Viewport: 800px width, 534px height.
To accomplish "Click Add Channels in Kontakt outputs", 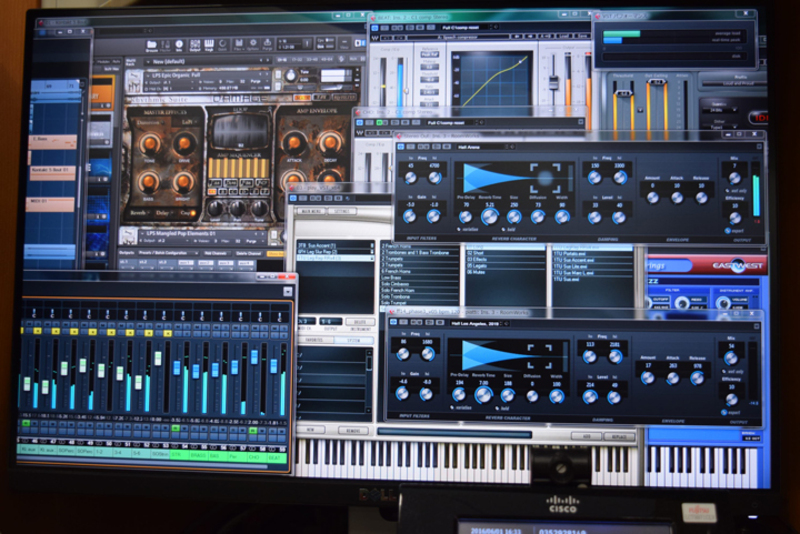I will click(x=215, y=253).
